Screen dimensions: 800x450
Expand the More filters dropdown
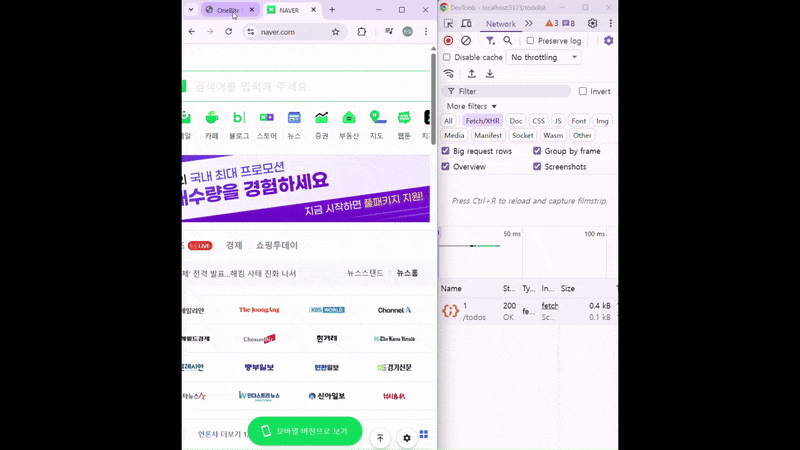[471, 106]
